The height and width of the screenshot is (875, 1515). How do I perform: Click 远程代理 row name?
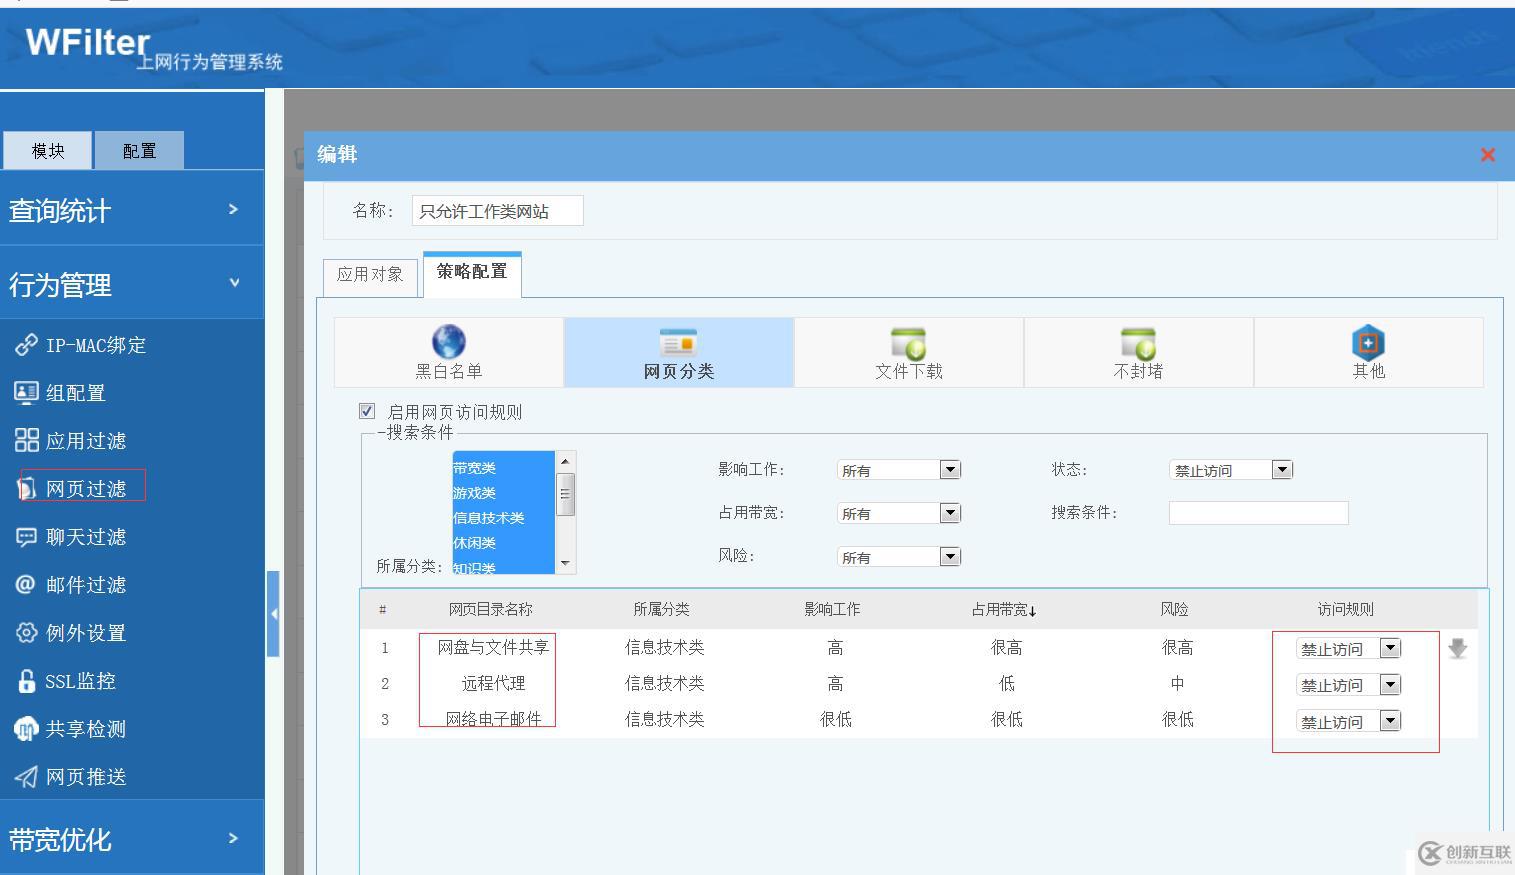click(493, 684)
